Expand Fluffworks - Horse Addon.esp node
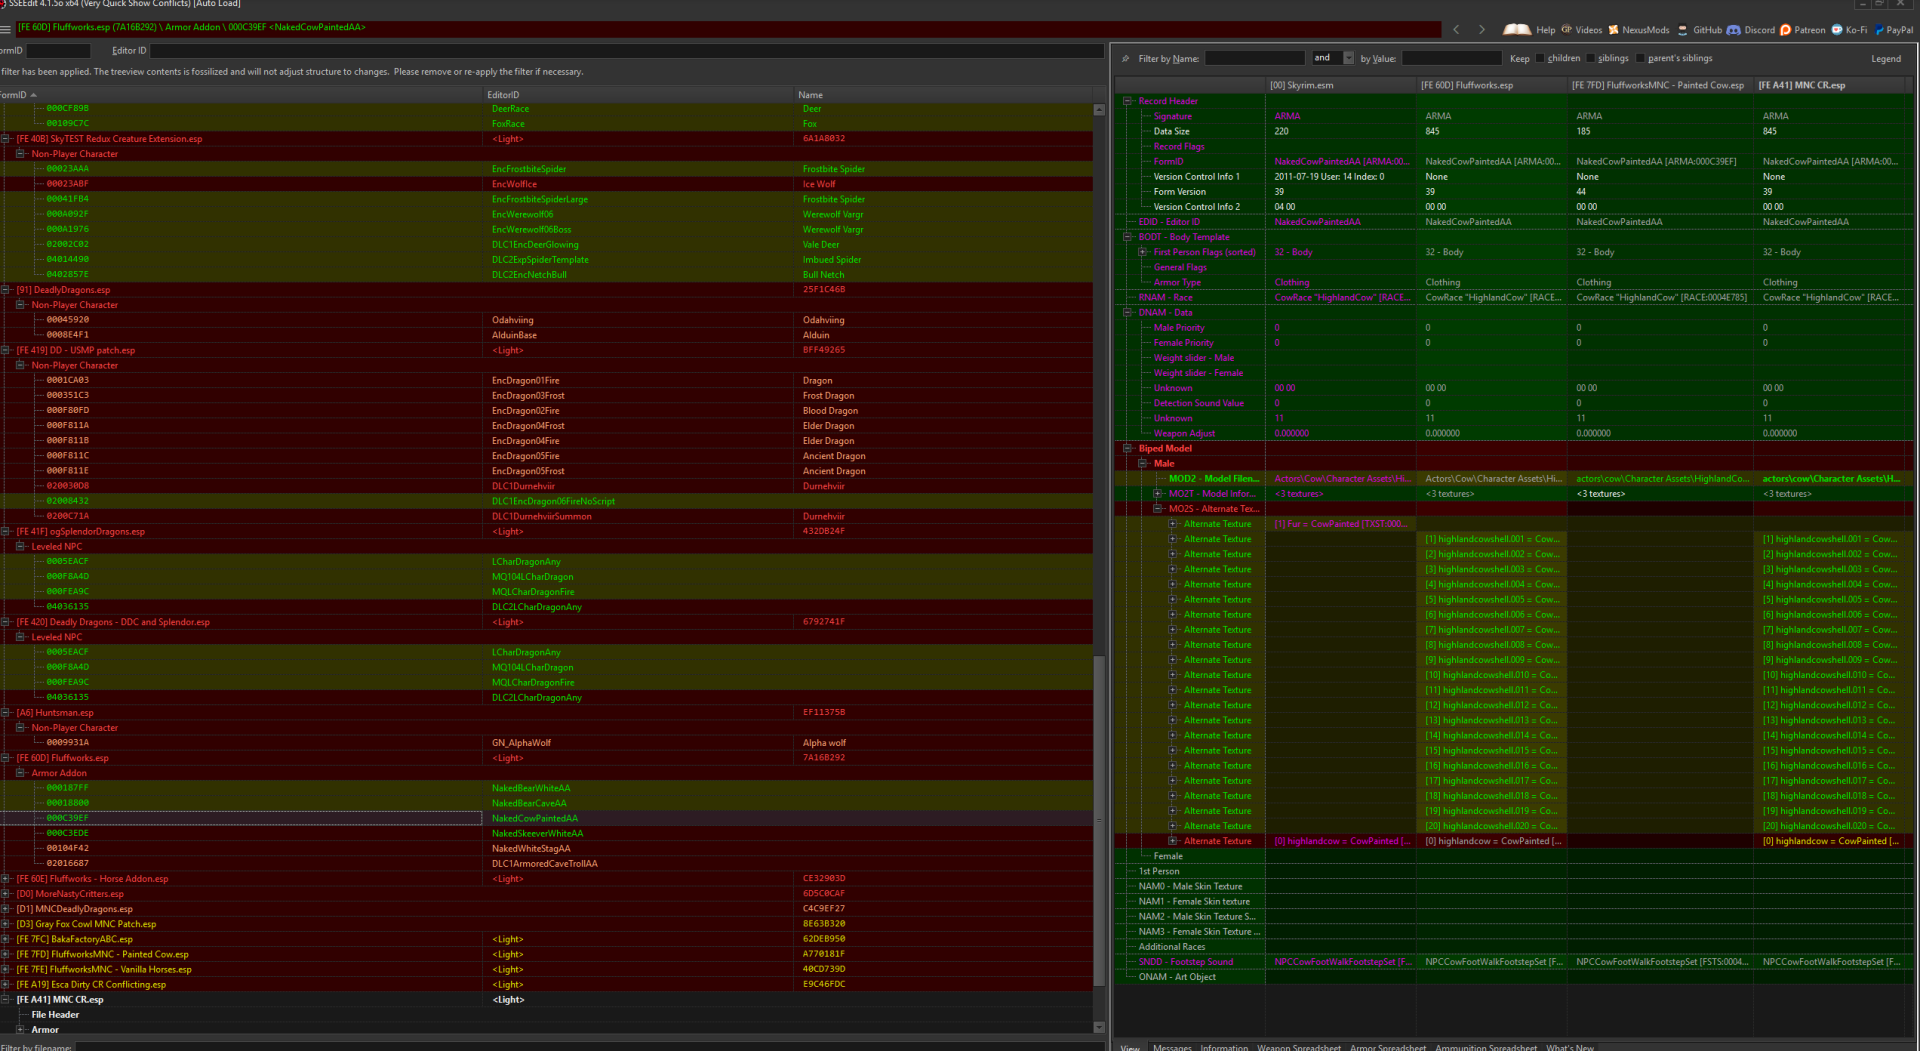Viewport: 1920px width, 1051px height. pyautogui.click(x=6, y=879)
